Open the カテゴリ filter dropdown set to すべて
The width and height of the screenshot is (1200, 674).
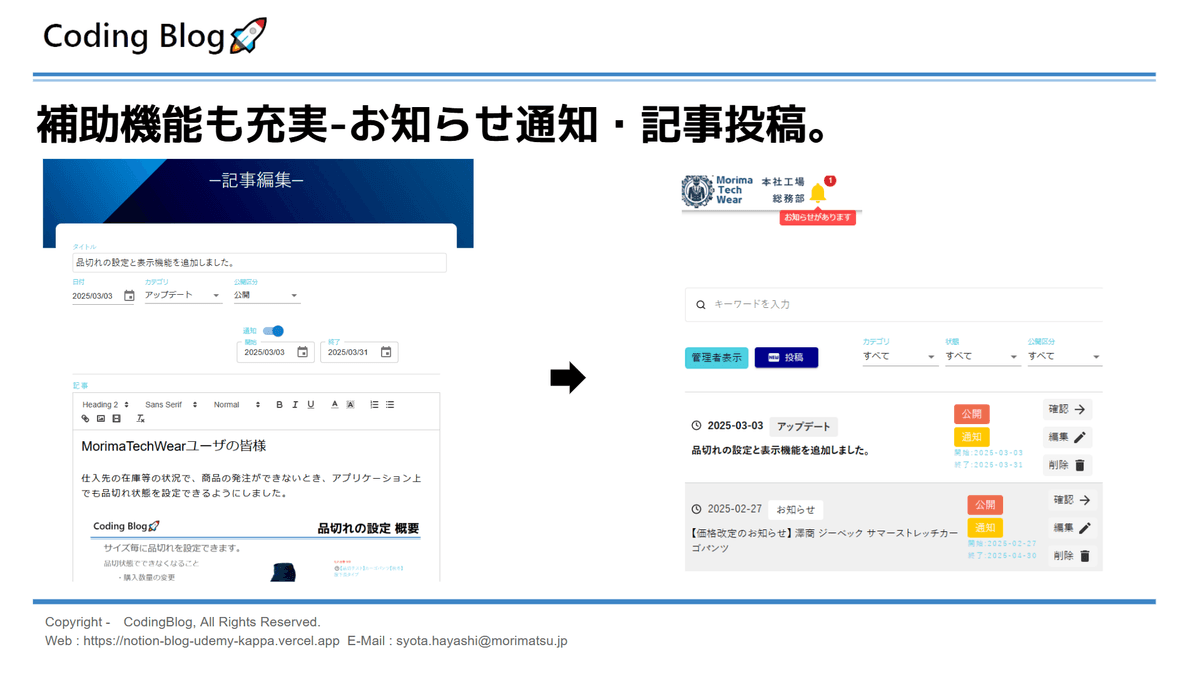[x=898, y=355]
